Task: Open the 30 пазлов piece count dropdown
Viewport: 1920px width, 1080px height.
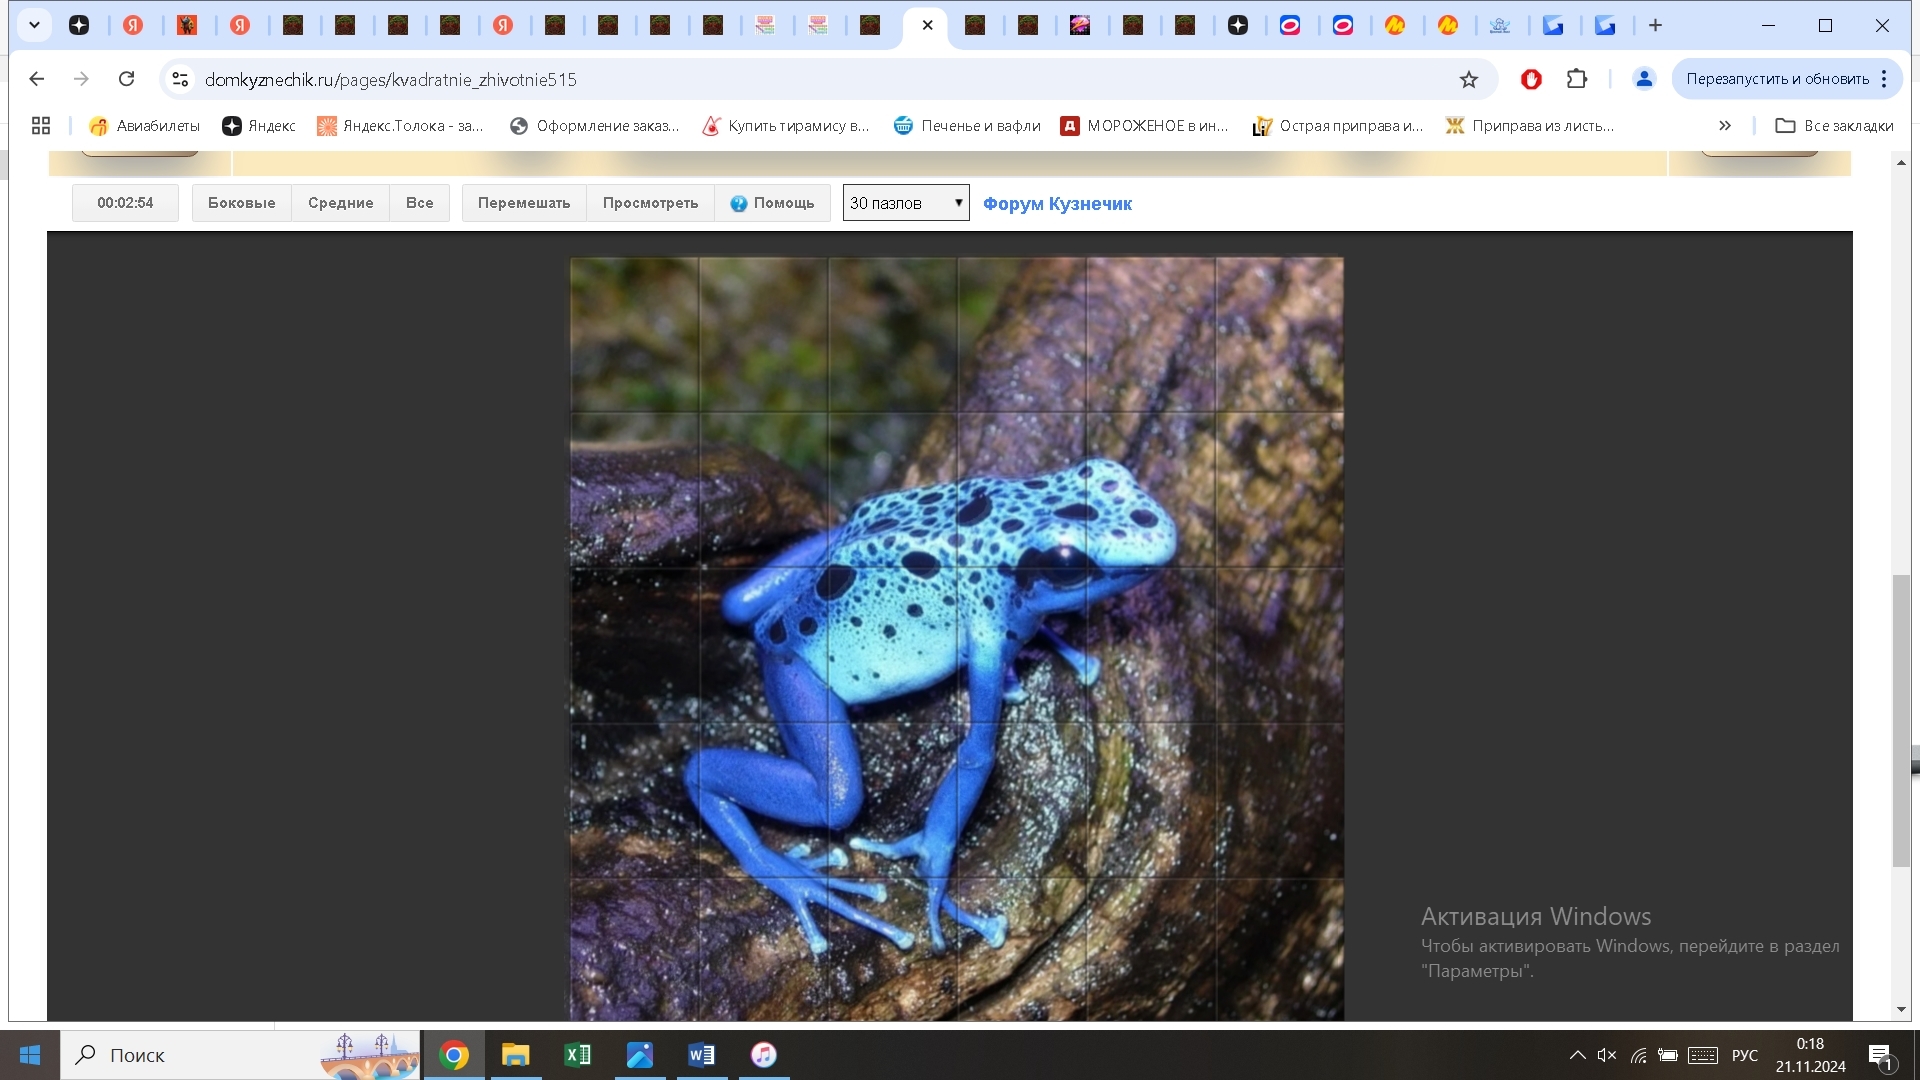Action: click(x=906, y=203)
